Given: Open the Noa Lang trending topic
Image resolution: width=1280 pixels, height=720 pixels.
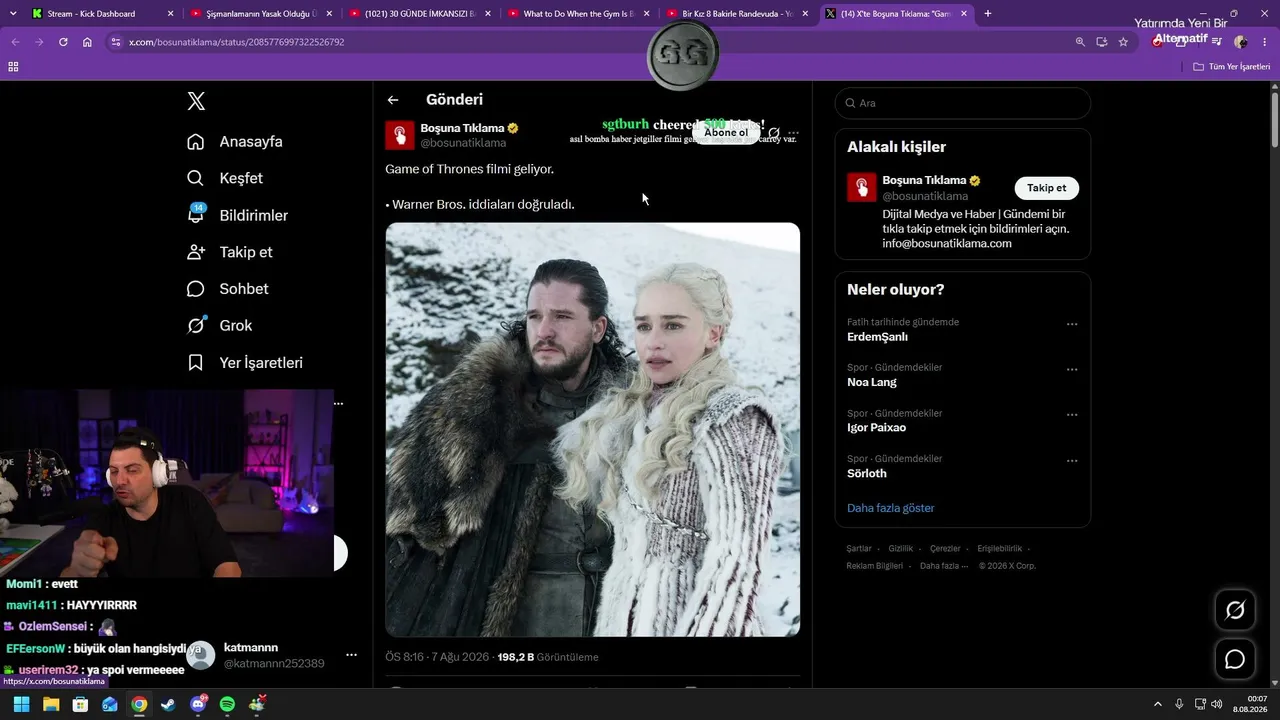Looking at the screenshot, I should tap(872, 382).
